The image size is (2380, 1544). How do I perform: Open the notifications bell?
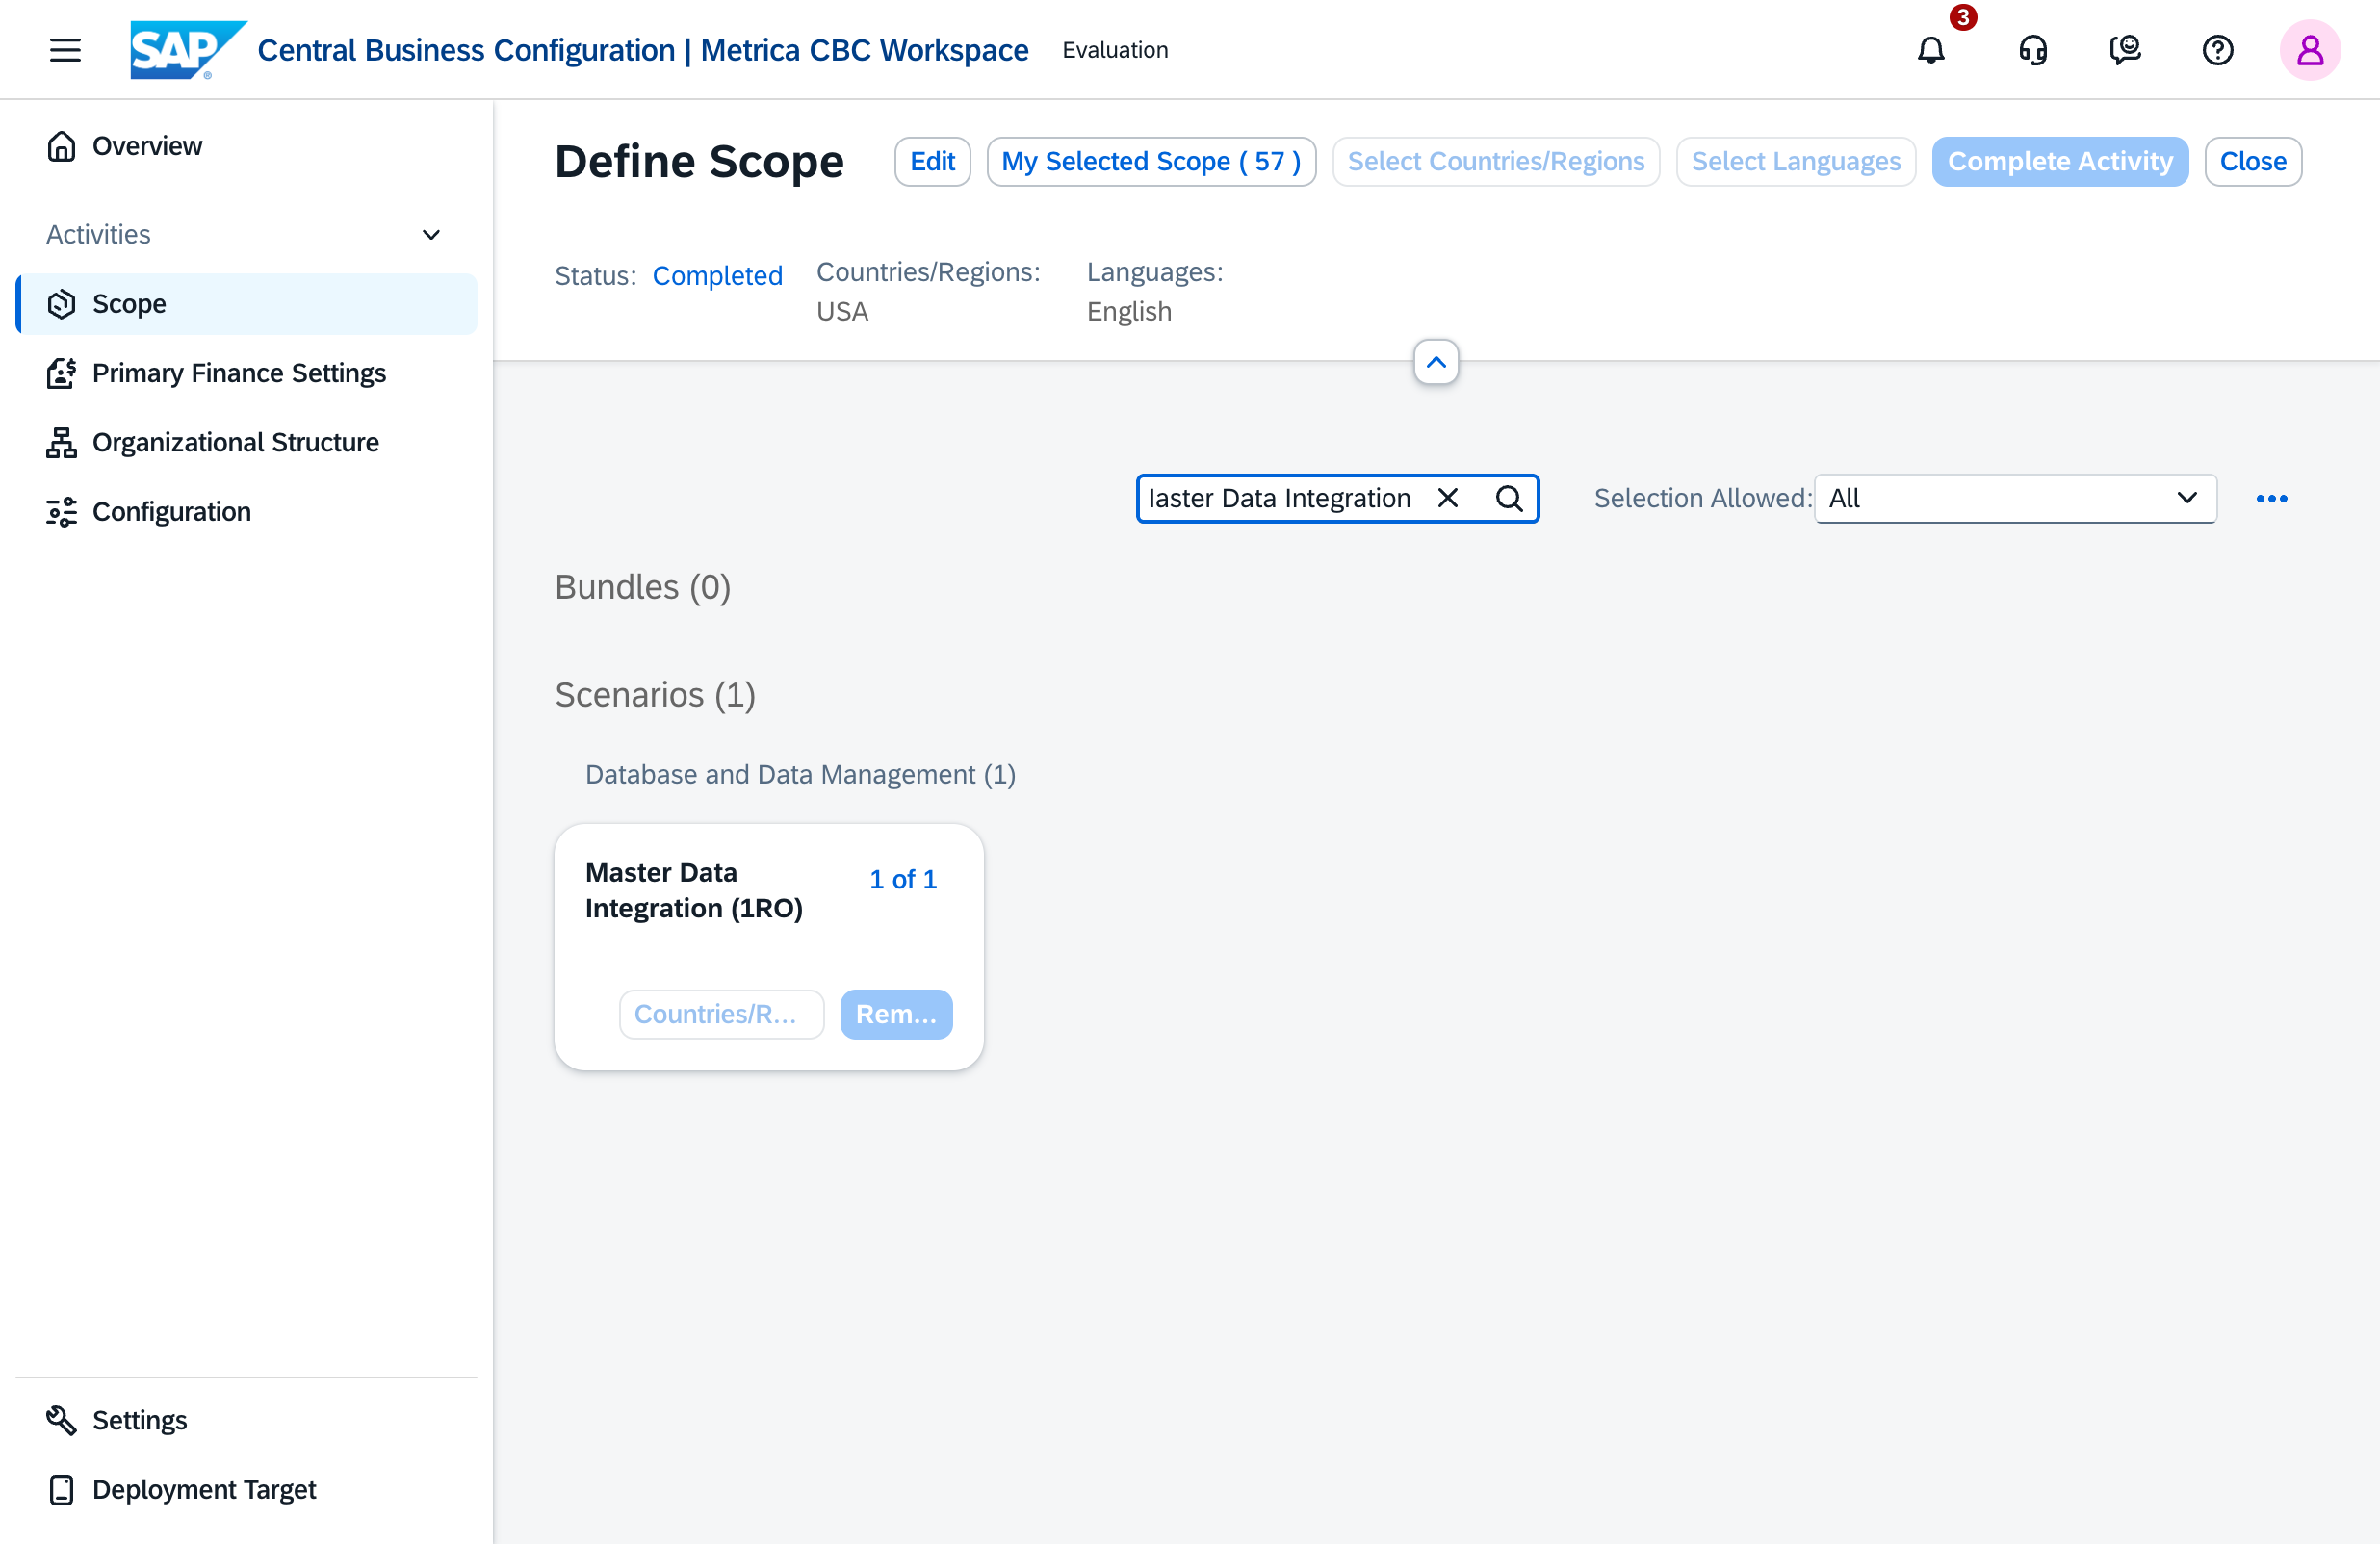[1930, 50]
